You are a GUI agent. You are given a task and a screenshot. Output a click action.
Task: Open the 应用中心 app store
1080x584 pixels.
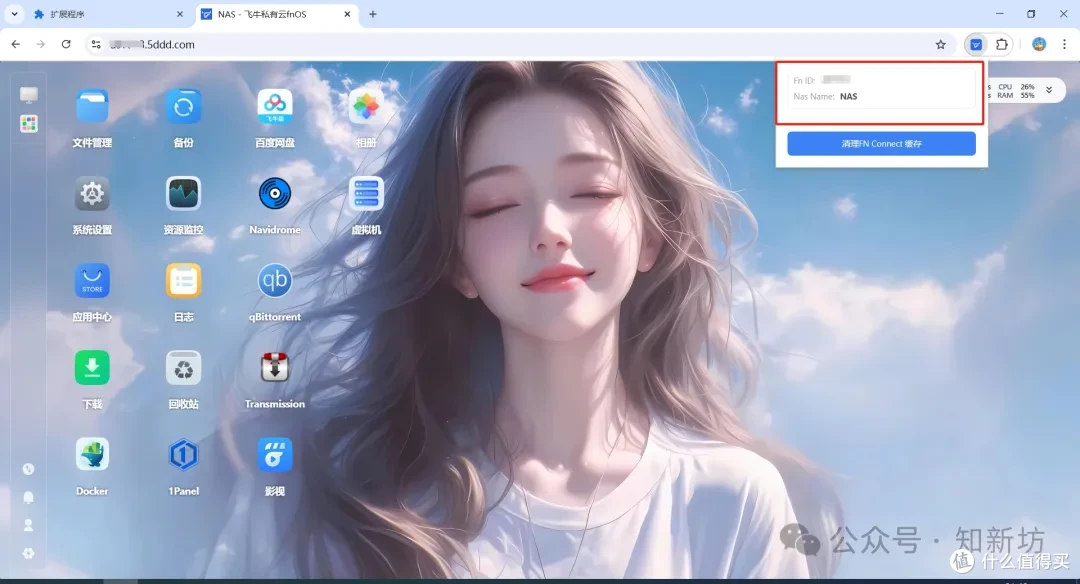click(x=92, y=281)
